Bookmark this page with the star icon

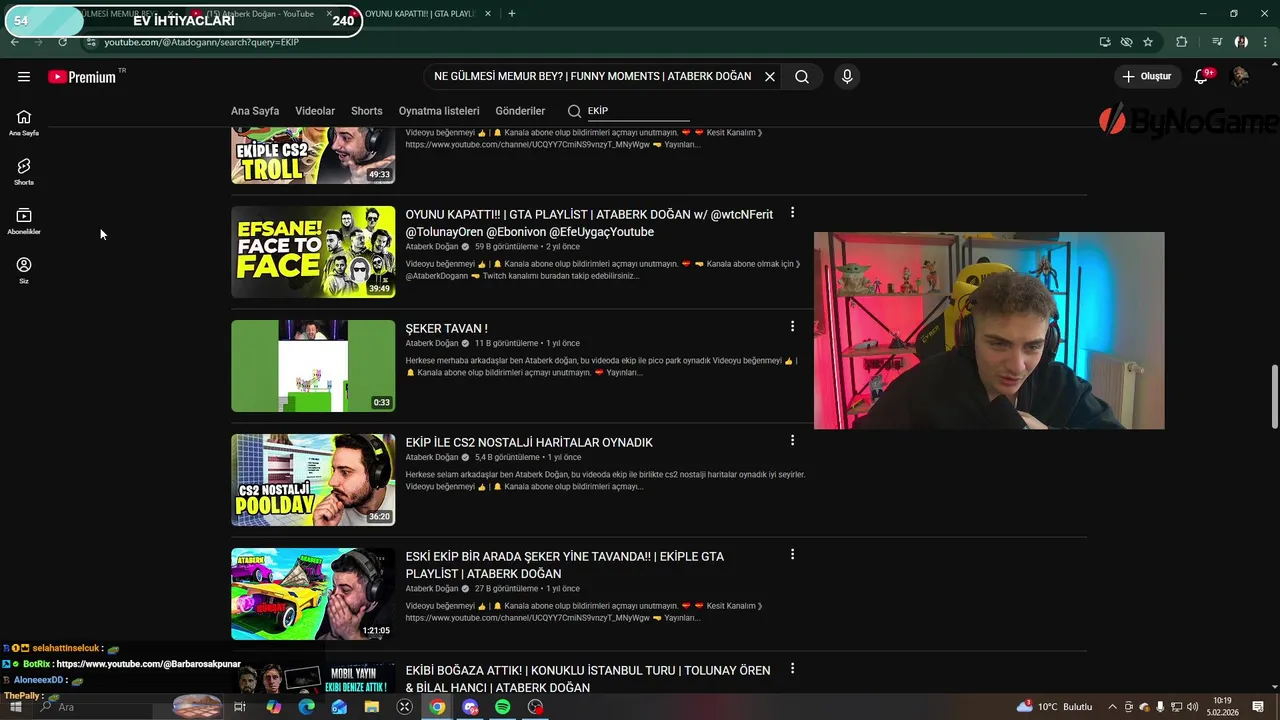click(x=1148, y=42)
